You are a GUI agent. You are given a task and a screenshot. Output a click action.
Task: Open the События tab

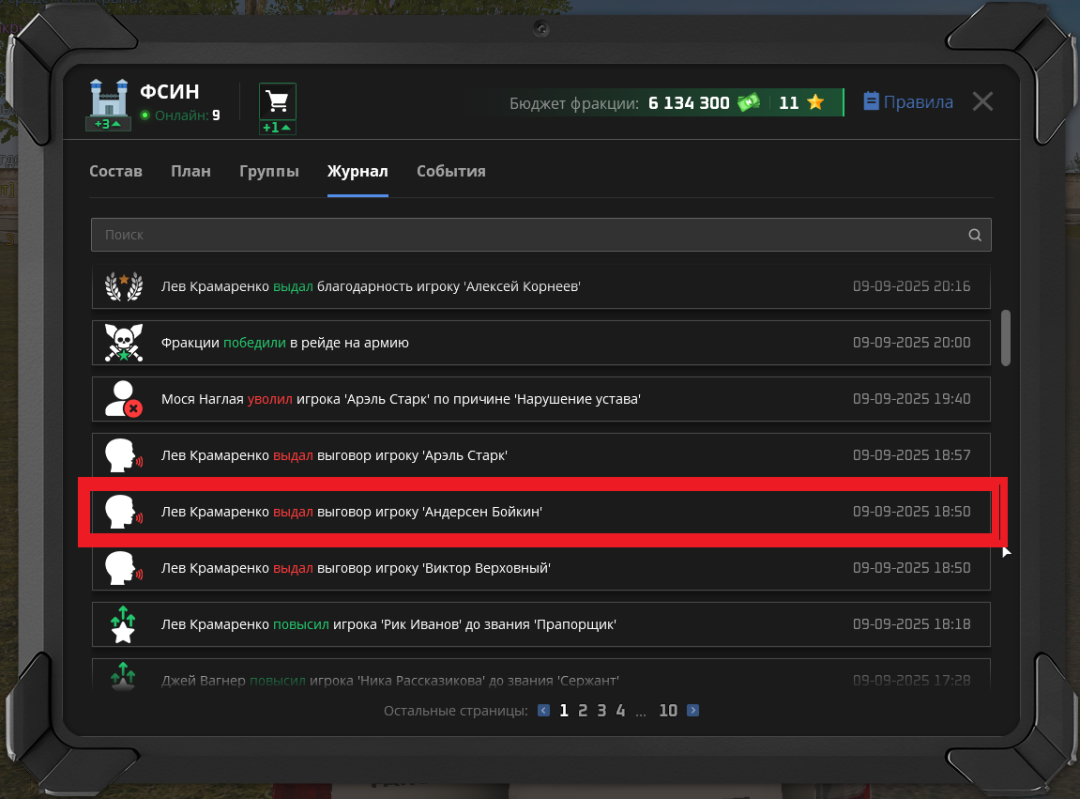451,171
